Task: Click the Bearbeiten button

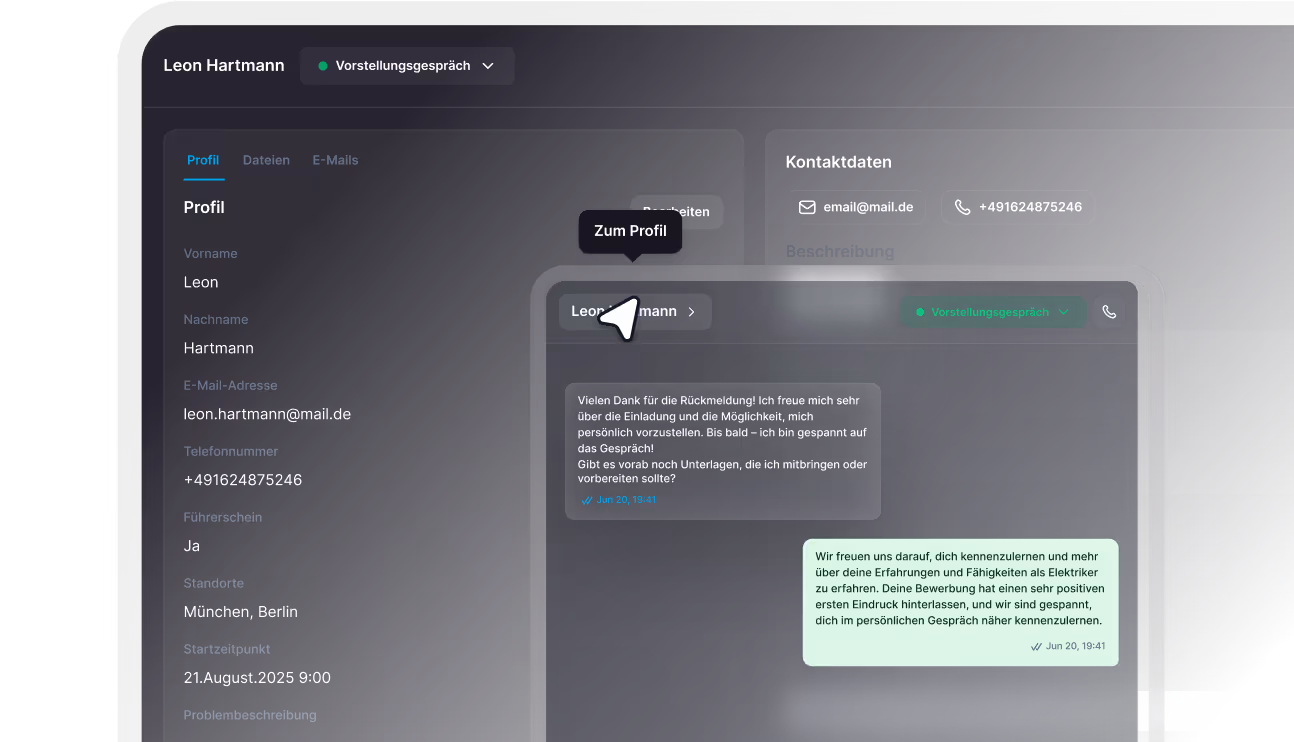Action: click(695, 212)
